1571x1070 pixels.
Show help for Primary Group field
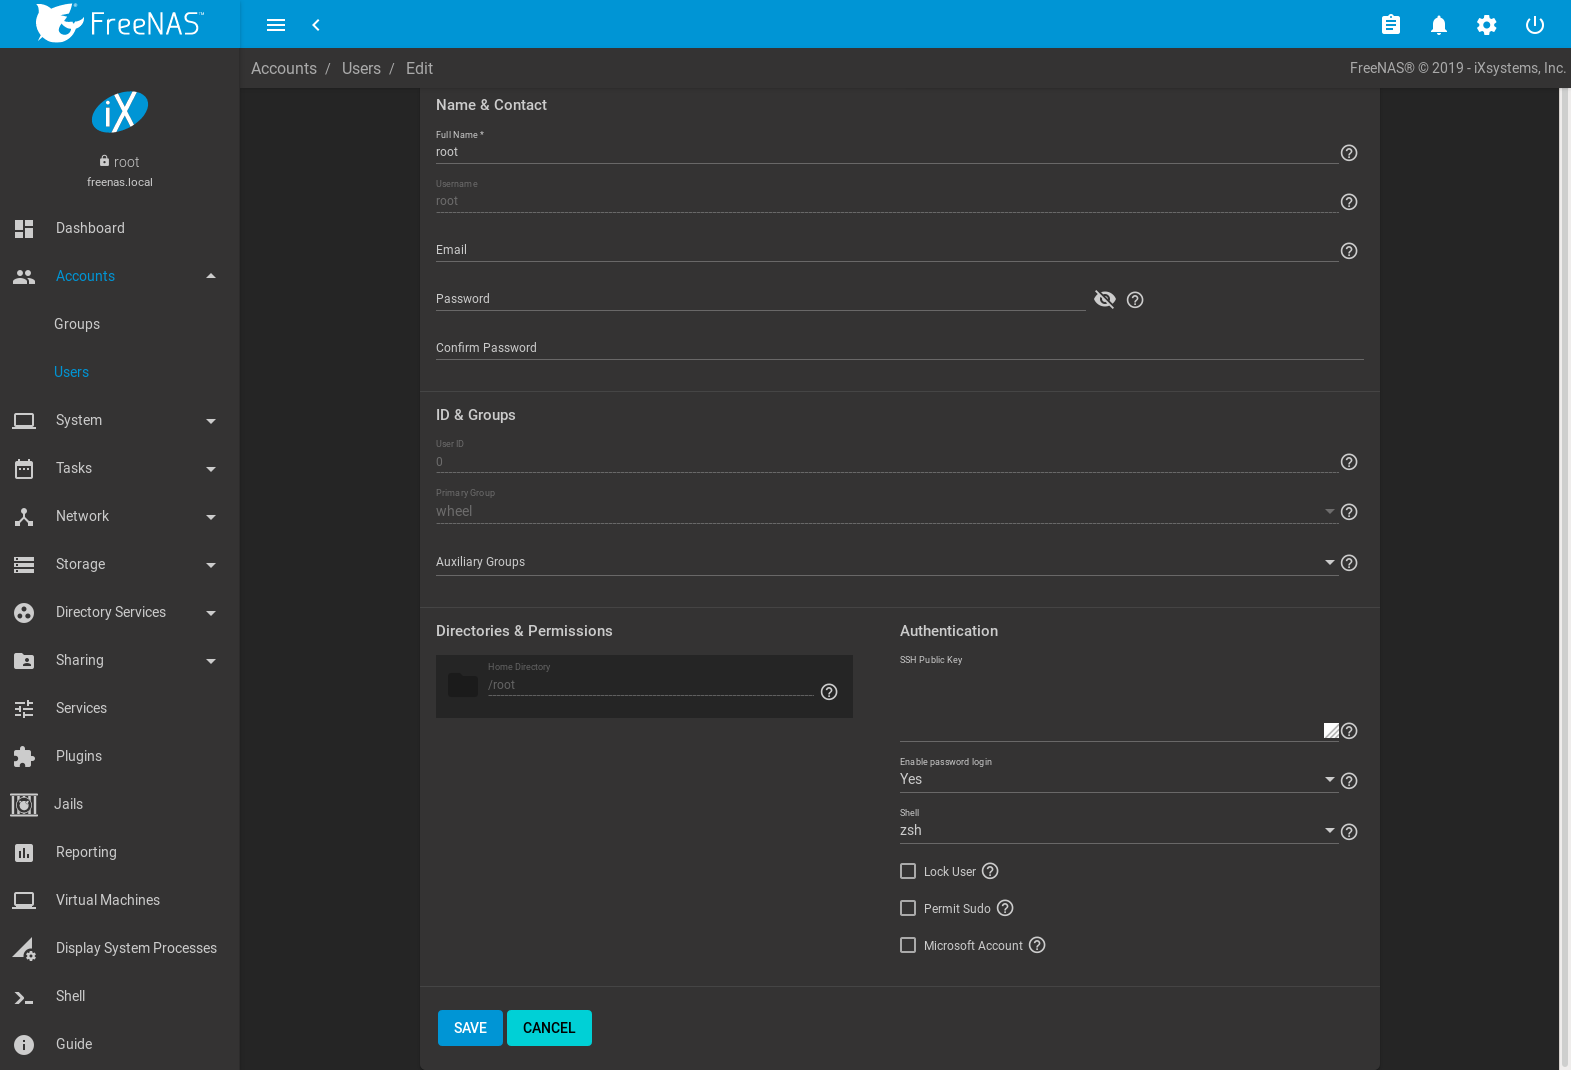(1349, 512)
